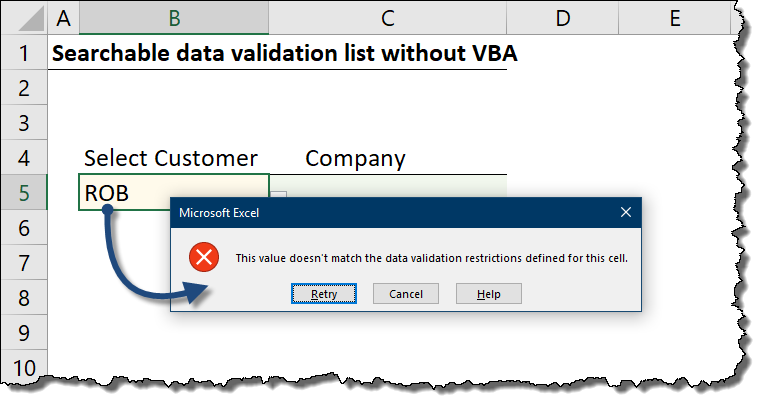This screenshot has height=407, width=764.
Task: Select row 5 header
Action: tap(24, 193)
